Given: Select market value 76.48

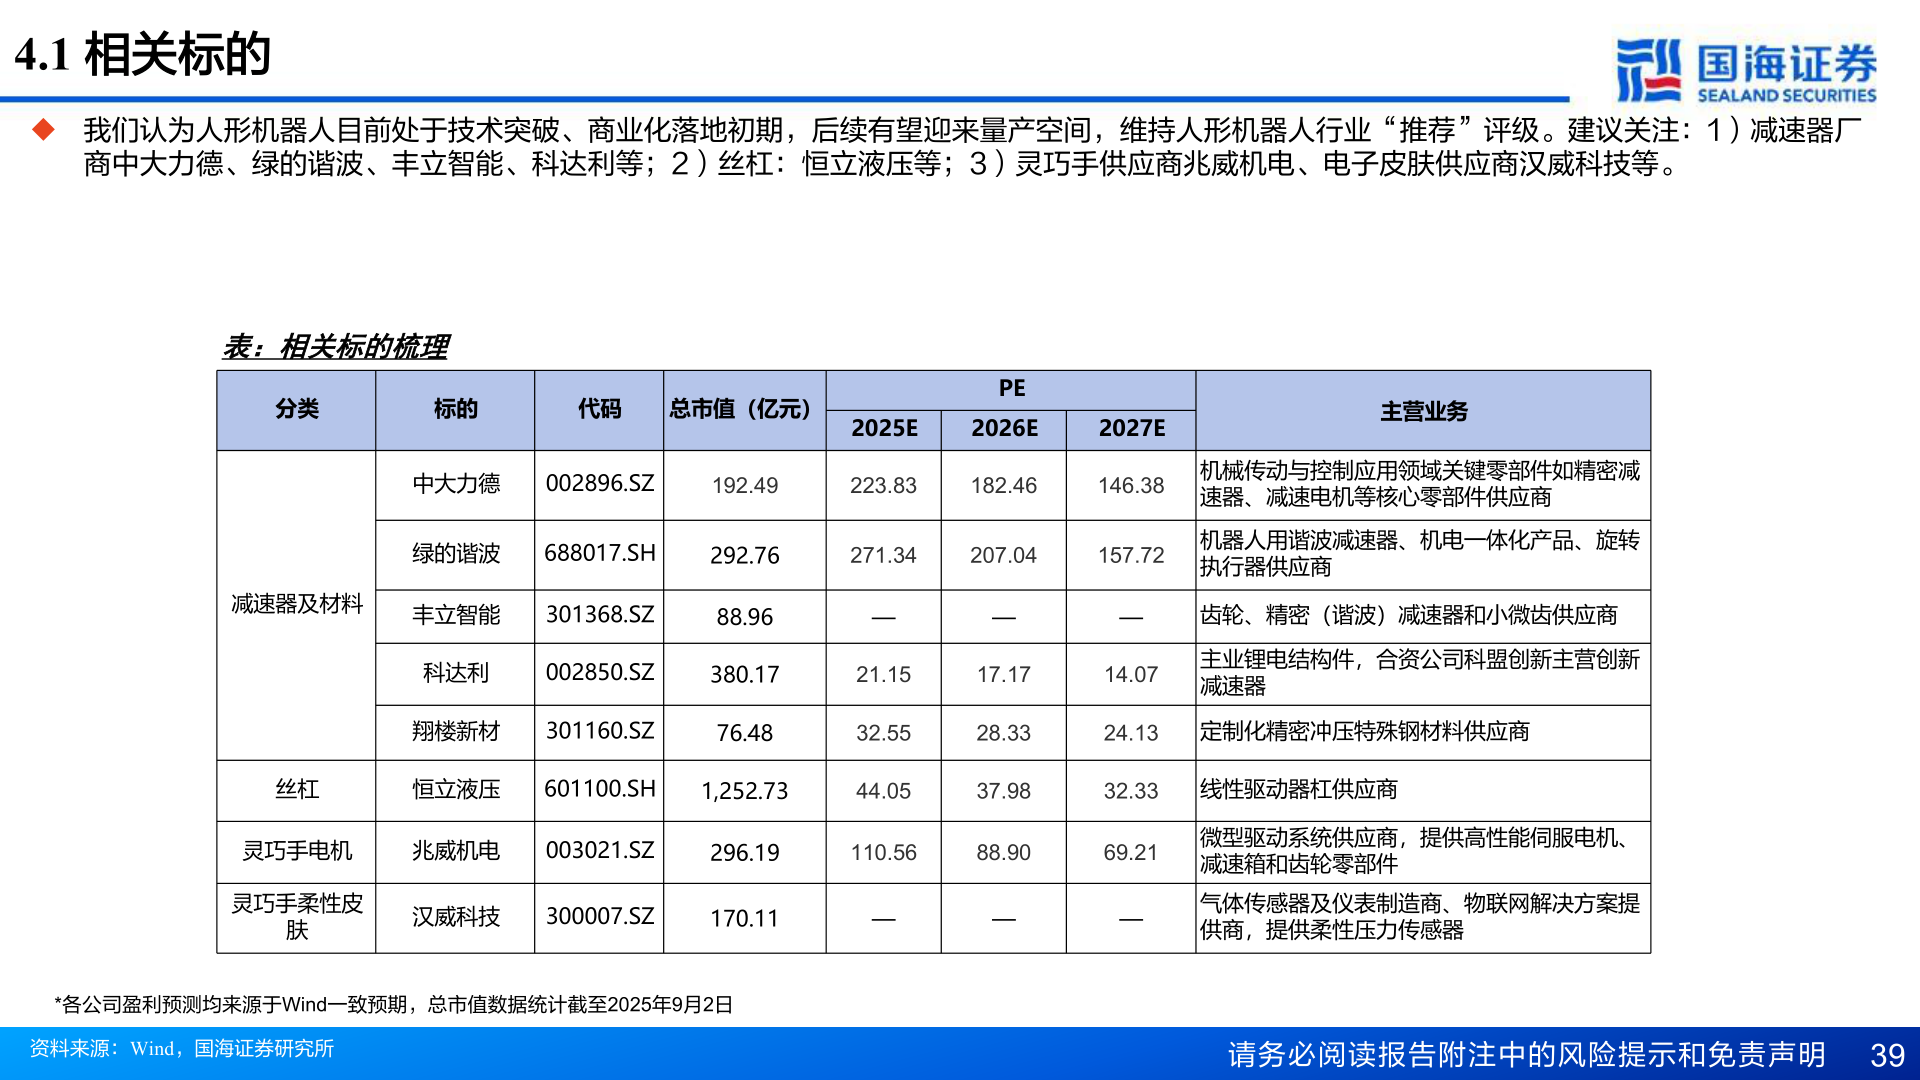Looking at the screenshot, I should tap(744, 734).
